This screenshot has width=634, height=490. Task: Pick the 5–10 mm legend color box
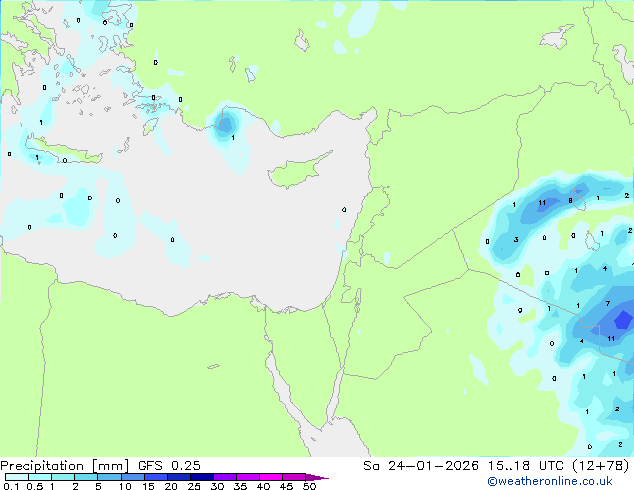click(109, 477)
